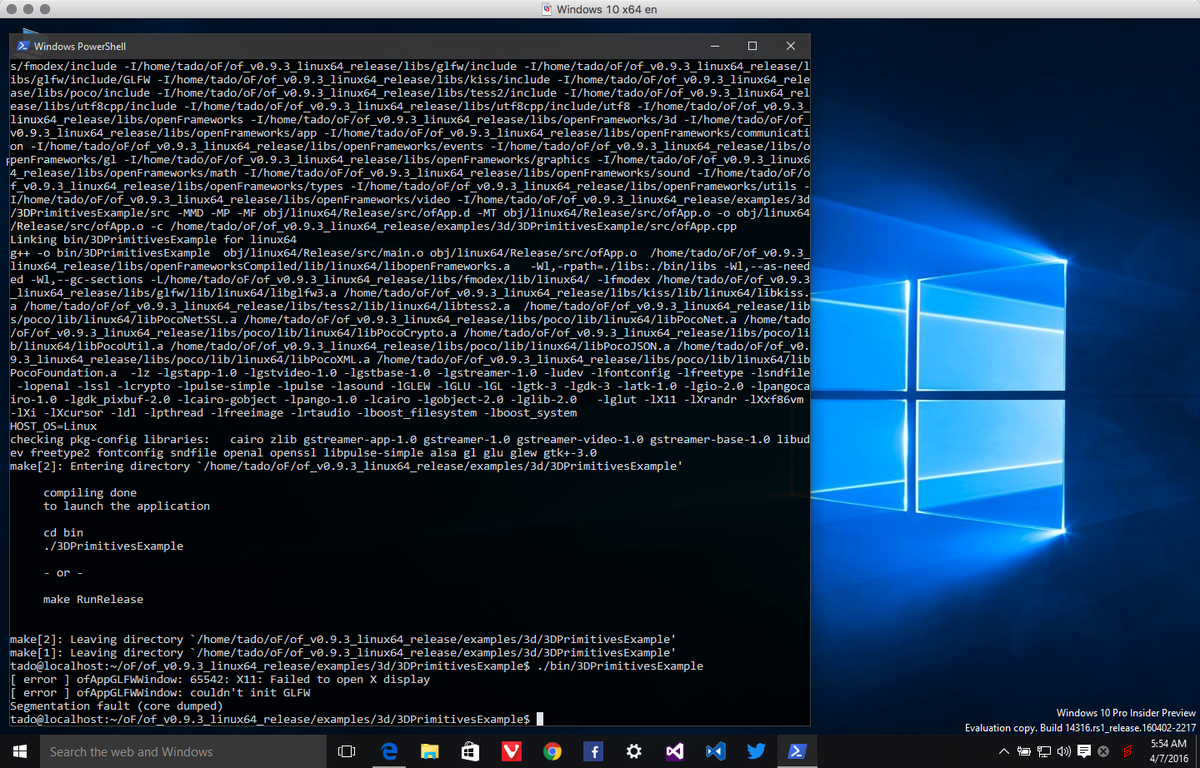This screenshot has height=768, width=1200.
Task: Click the 'make RunRelease' line
Action: point(93,599)
